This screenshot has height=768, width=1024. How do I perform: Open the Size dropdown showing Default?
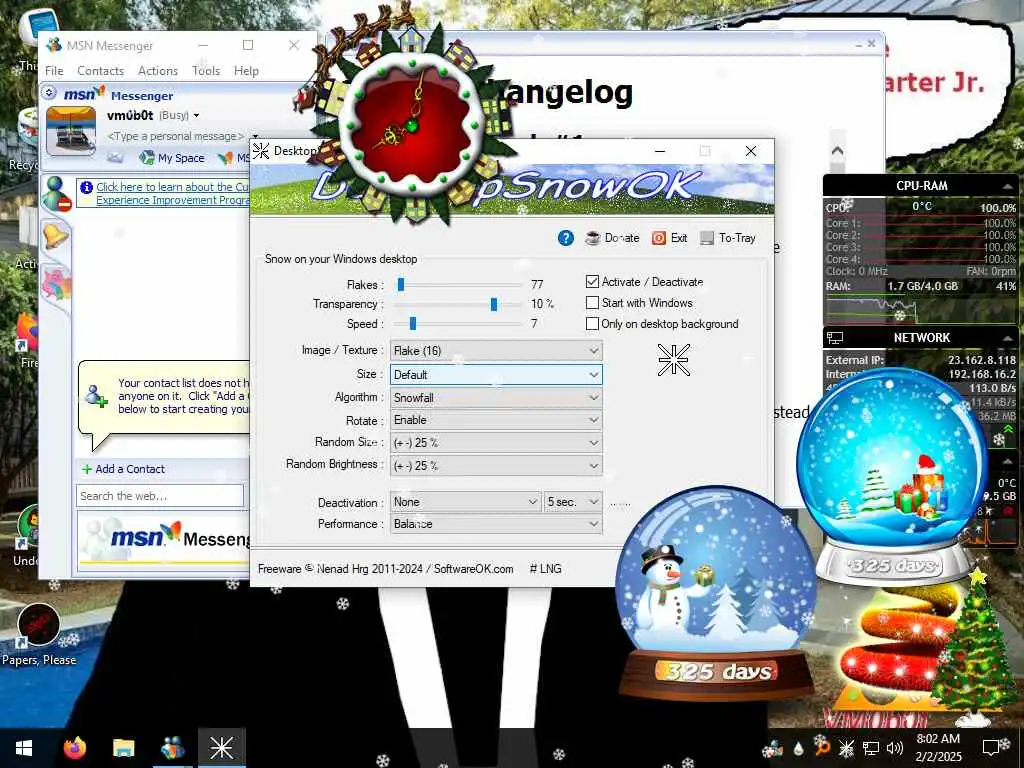click(x=496, y=374)
